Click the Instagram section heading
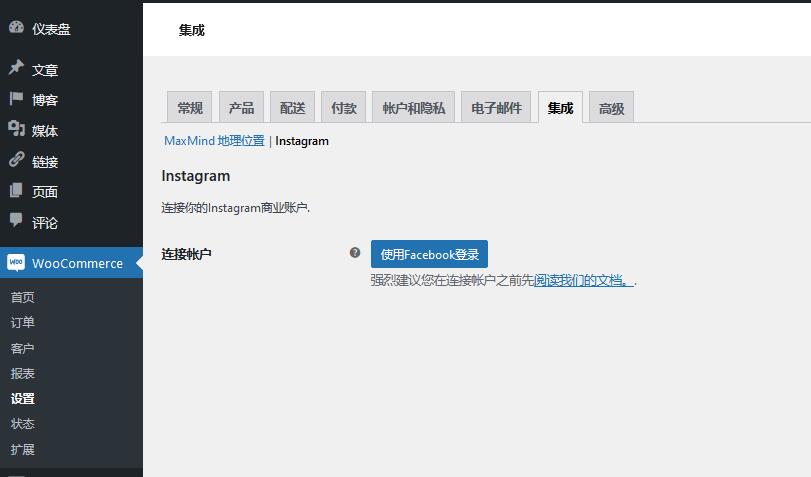The height and width of the screenshot is (477, 811). tap(196, 176)
